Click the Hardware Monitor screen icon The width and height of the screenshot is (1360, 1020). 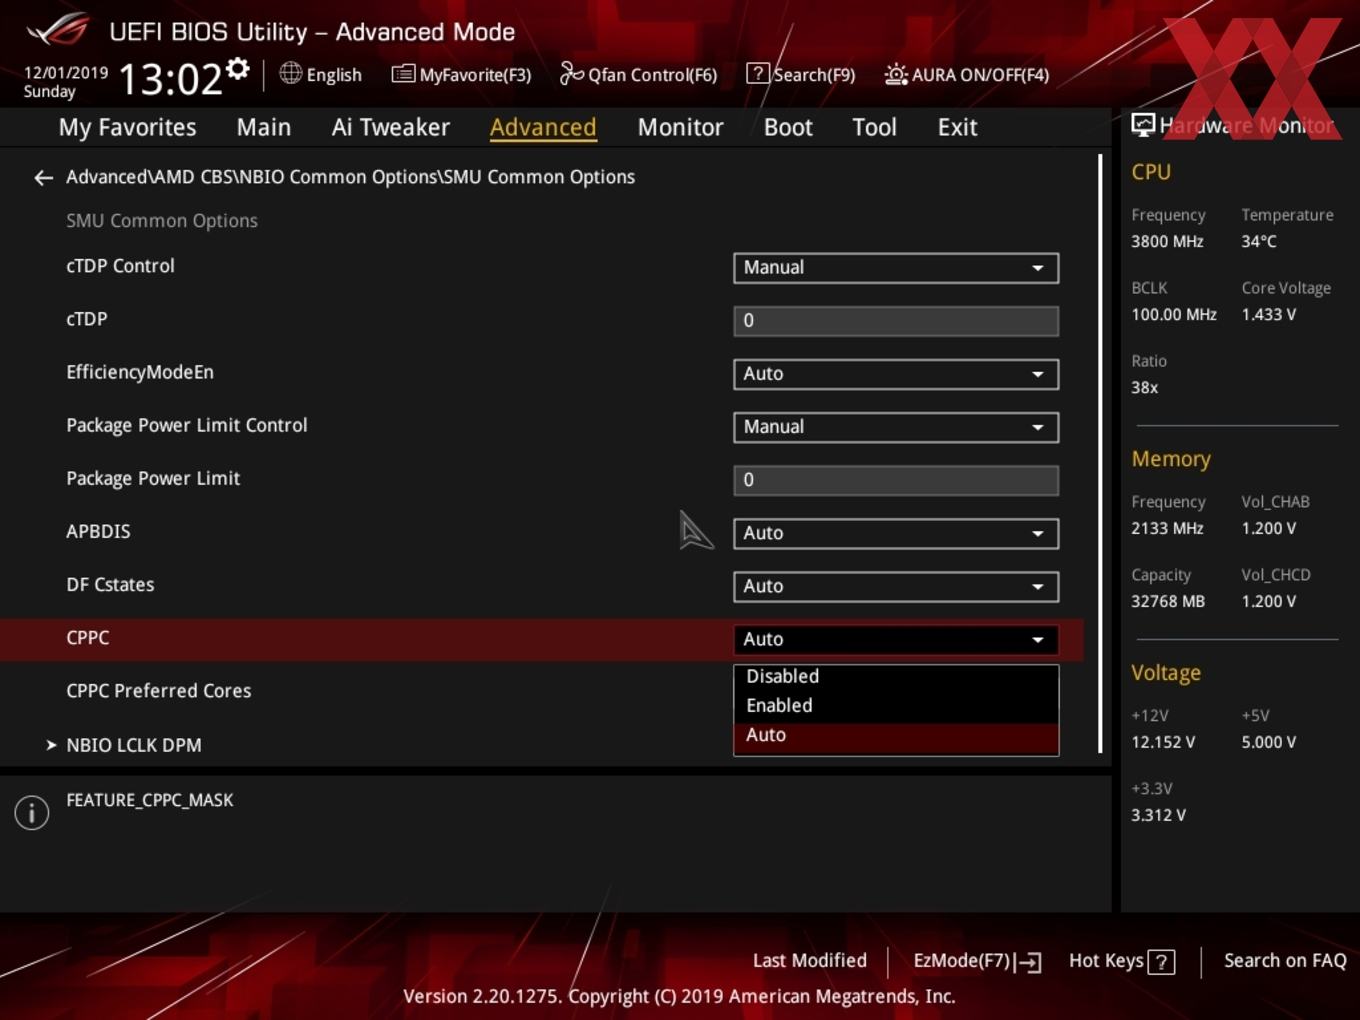click(x=1143, y=125)
